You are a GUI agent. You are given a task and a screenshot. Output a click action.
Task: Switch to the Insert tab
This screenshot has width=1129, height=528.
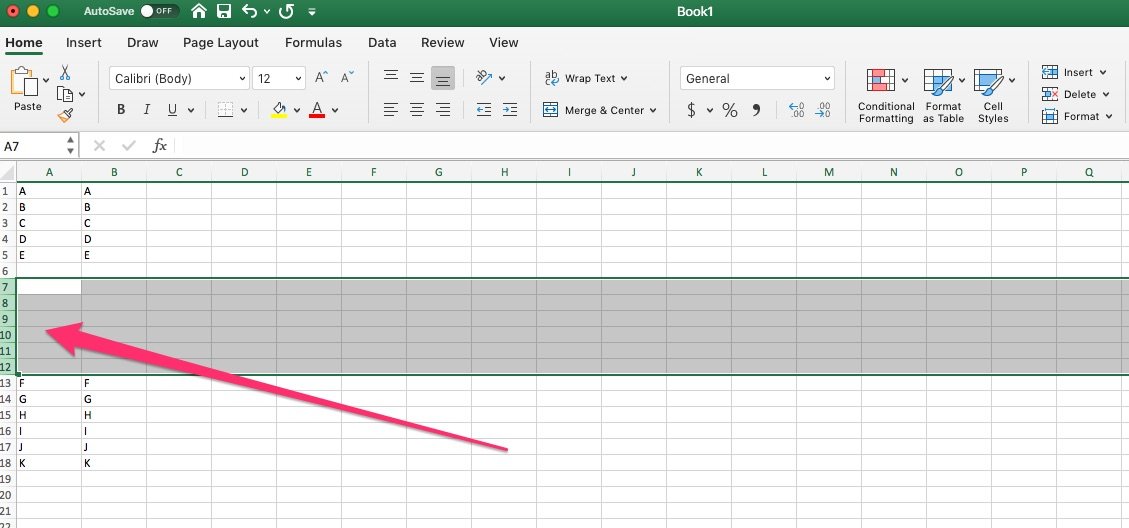[x=84, y=42]
